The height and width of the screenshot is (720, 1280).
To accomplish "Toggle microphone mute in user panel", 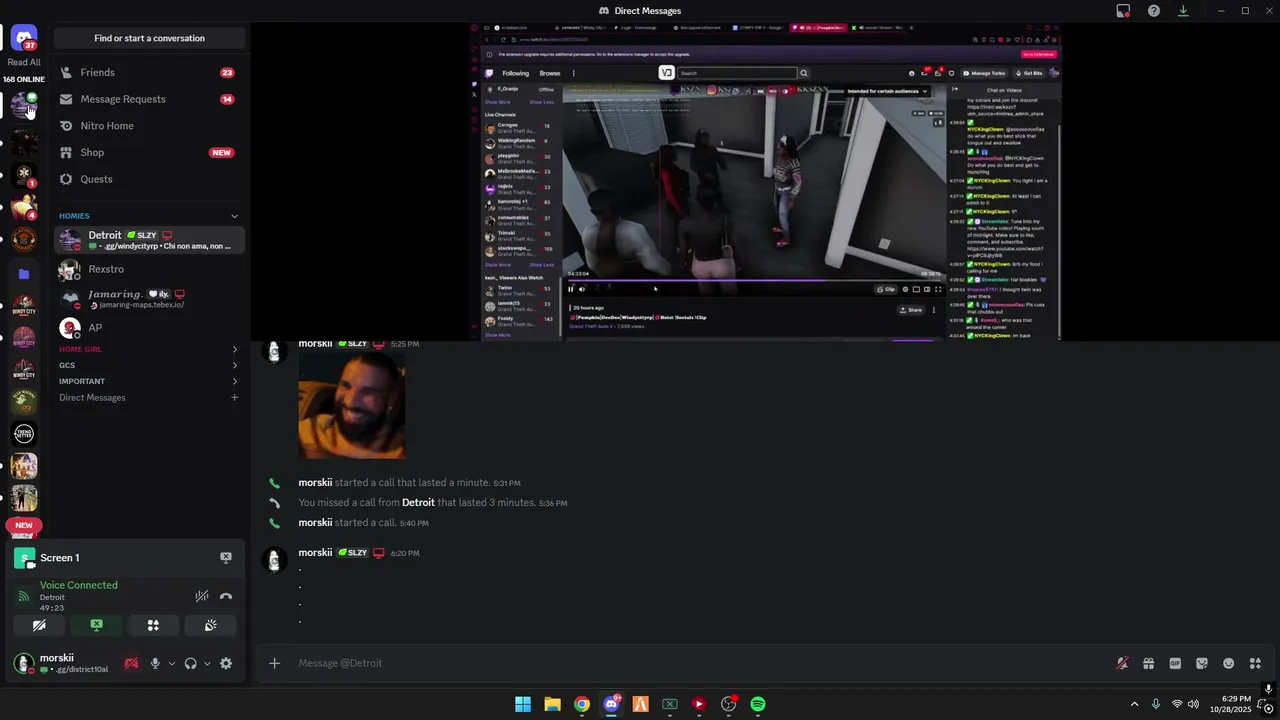I will coord(155,663).
